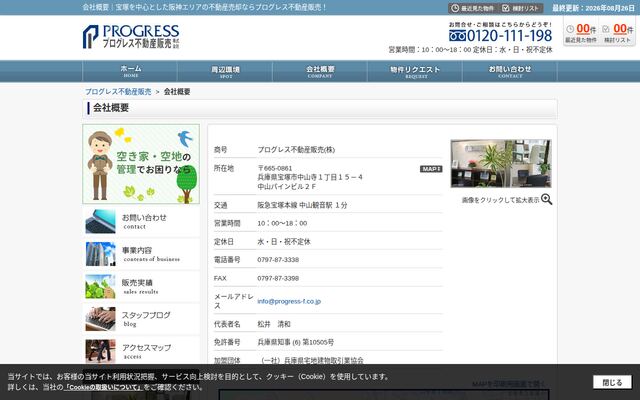
Task: Open recently viewed properties in top bar
Action: point(473,8)
